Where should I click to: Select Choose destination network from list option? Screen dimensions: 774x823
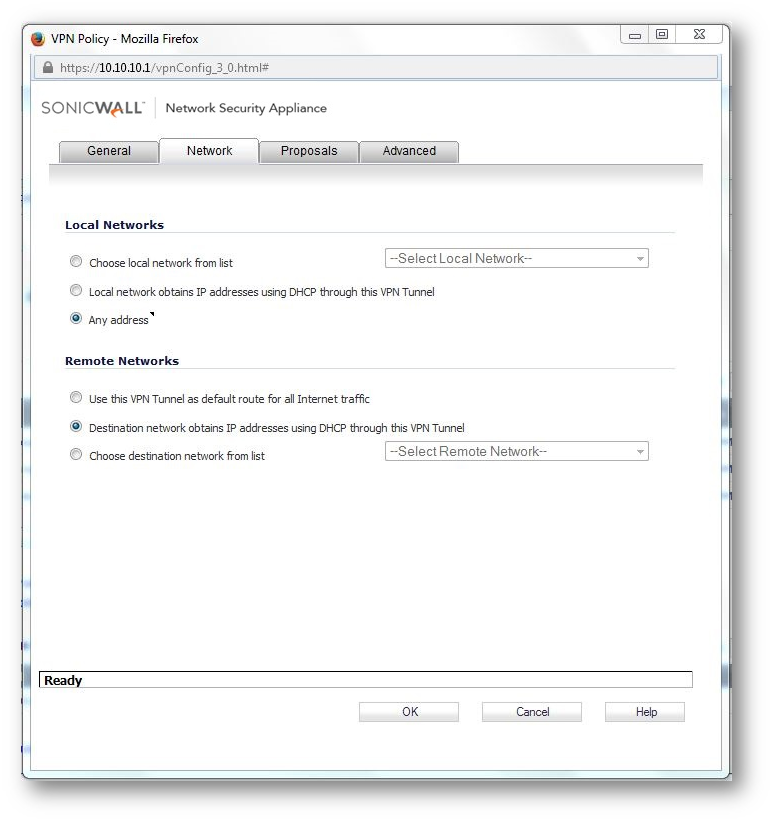click(76, 454)
